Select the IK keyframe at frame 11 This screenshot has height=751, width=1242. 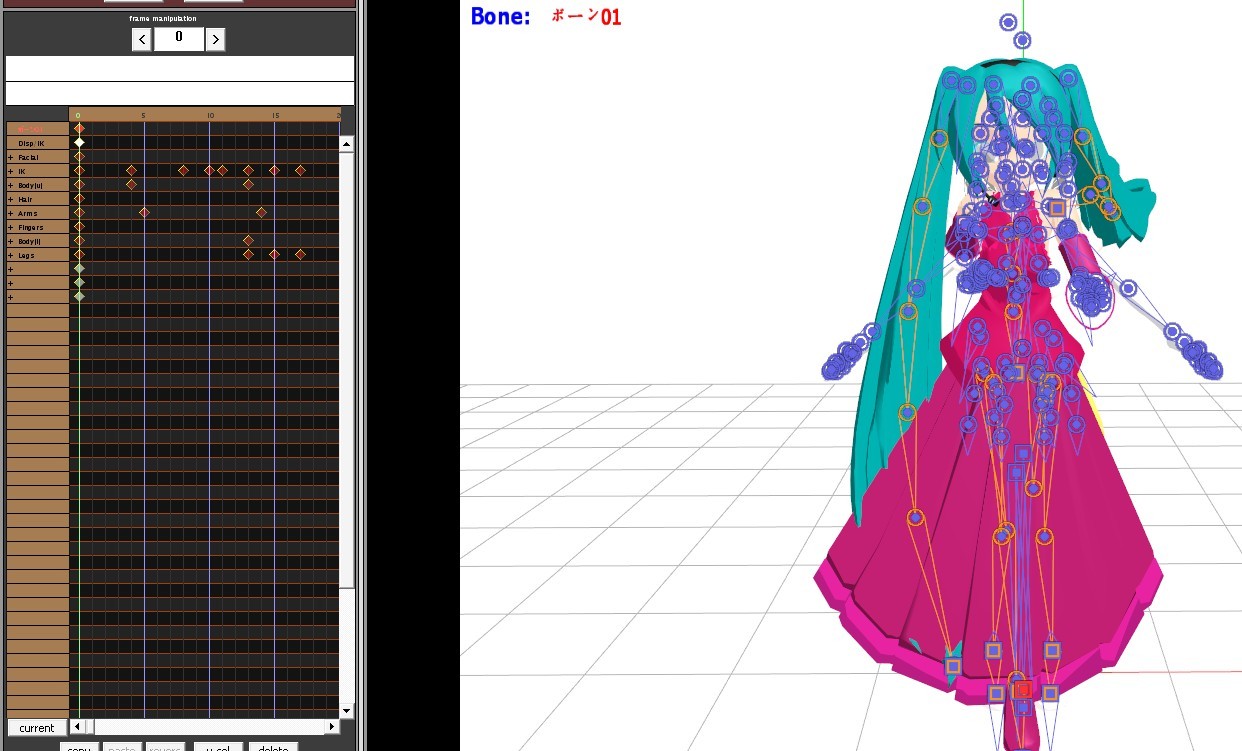click(222, 171)
